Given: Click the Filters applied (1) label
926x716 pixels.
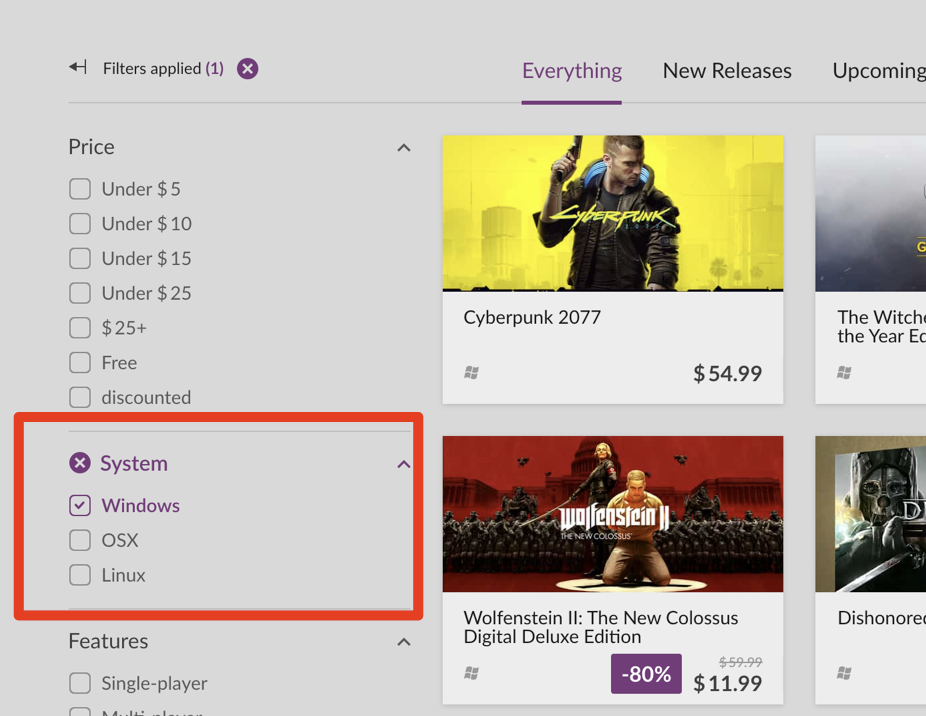Looking at the screenshot, I should [164, 69].
